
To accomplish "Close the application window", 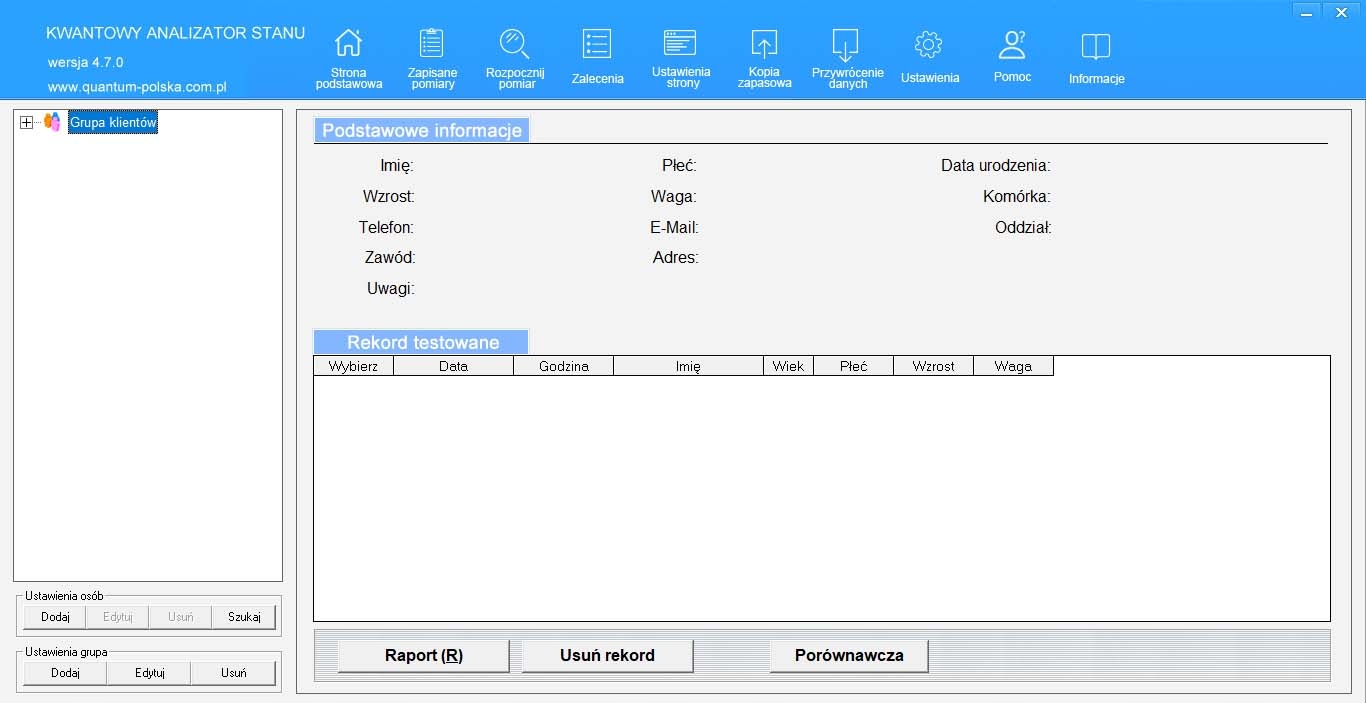I will 1341,11.
